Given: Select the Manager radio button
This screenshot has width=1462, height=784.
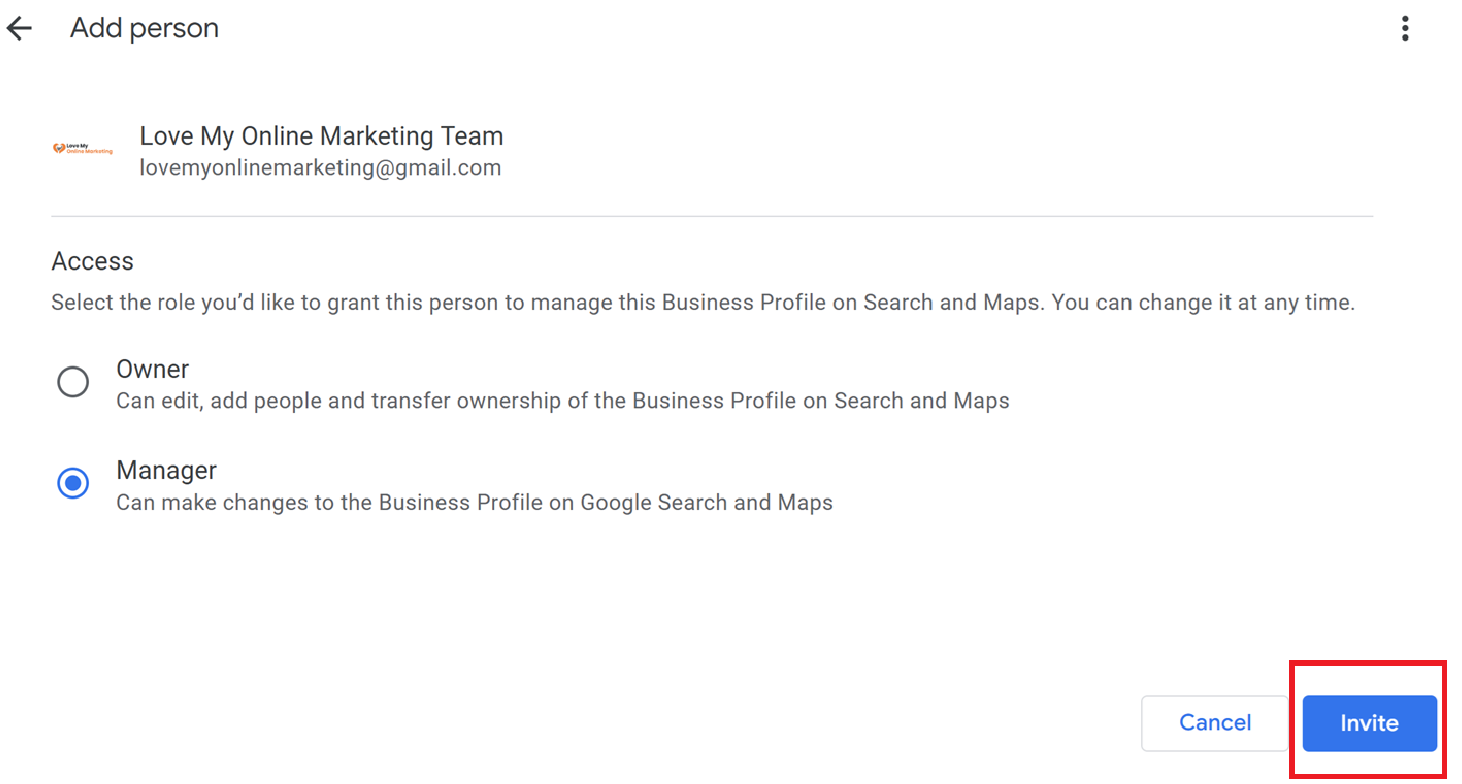Looking at the screenshot, I should click(x=73, y=483).
